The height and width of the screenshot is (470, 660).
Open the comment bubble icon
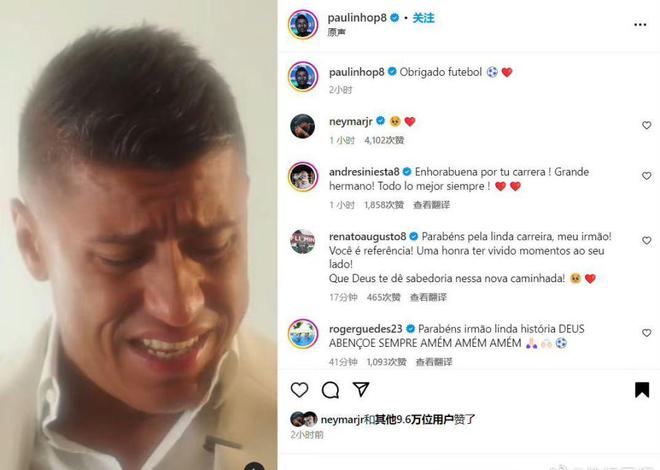tap(330, 390)
